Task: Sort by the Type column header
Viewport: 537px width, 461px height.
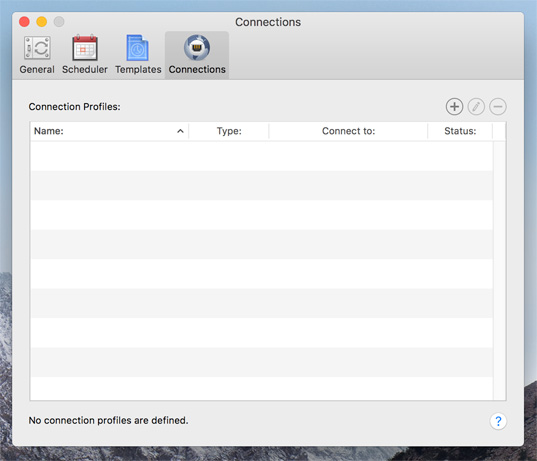Action: pyautogui.click(x=229, y=131)
